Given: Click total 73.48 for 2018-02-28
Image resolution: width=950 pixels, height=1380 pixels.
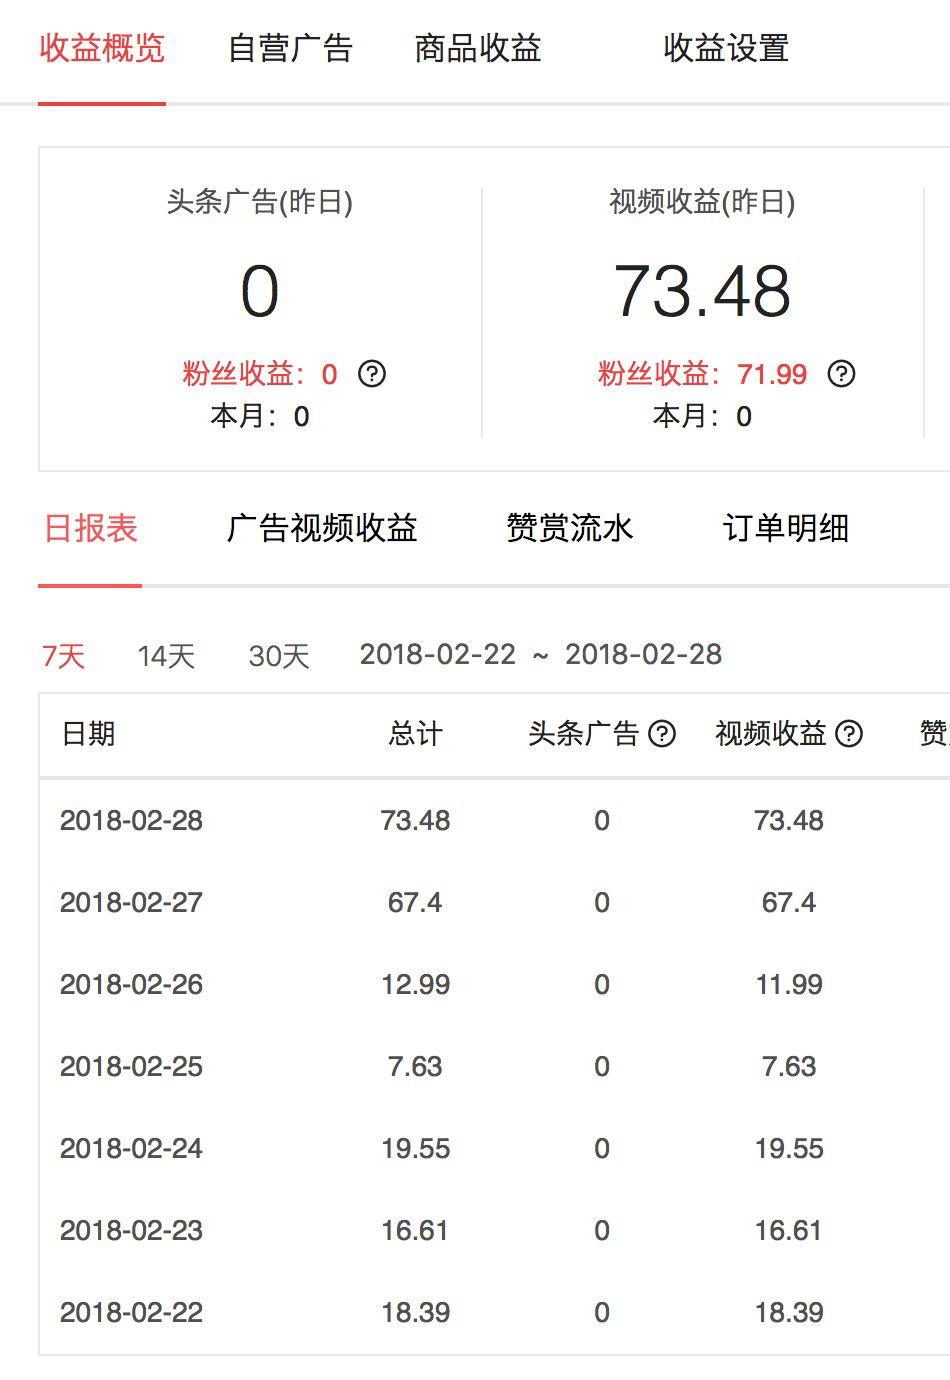Looking at the screenshot, I should [415, 821].
